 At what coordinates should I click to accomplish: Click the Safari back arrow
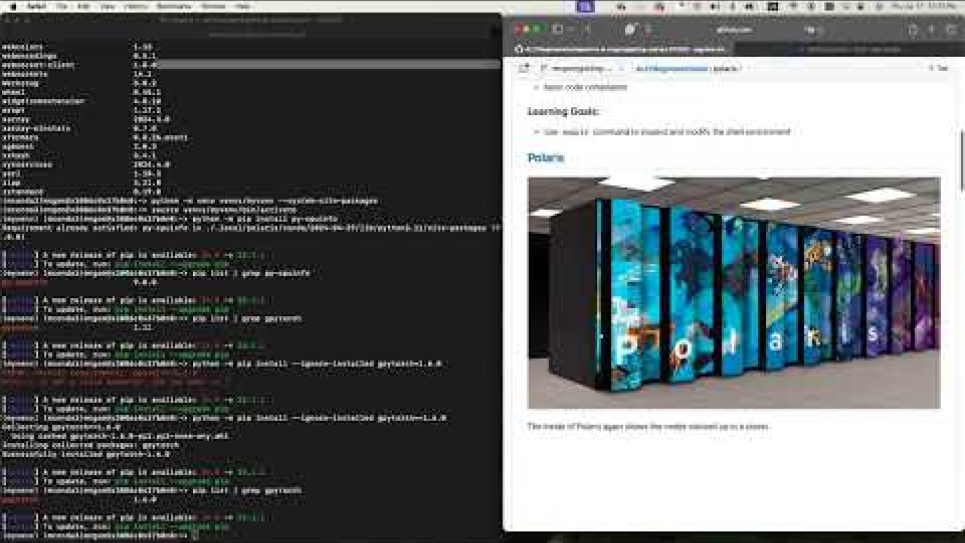[588, 30]
